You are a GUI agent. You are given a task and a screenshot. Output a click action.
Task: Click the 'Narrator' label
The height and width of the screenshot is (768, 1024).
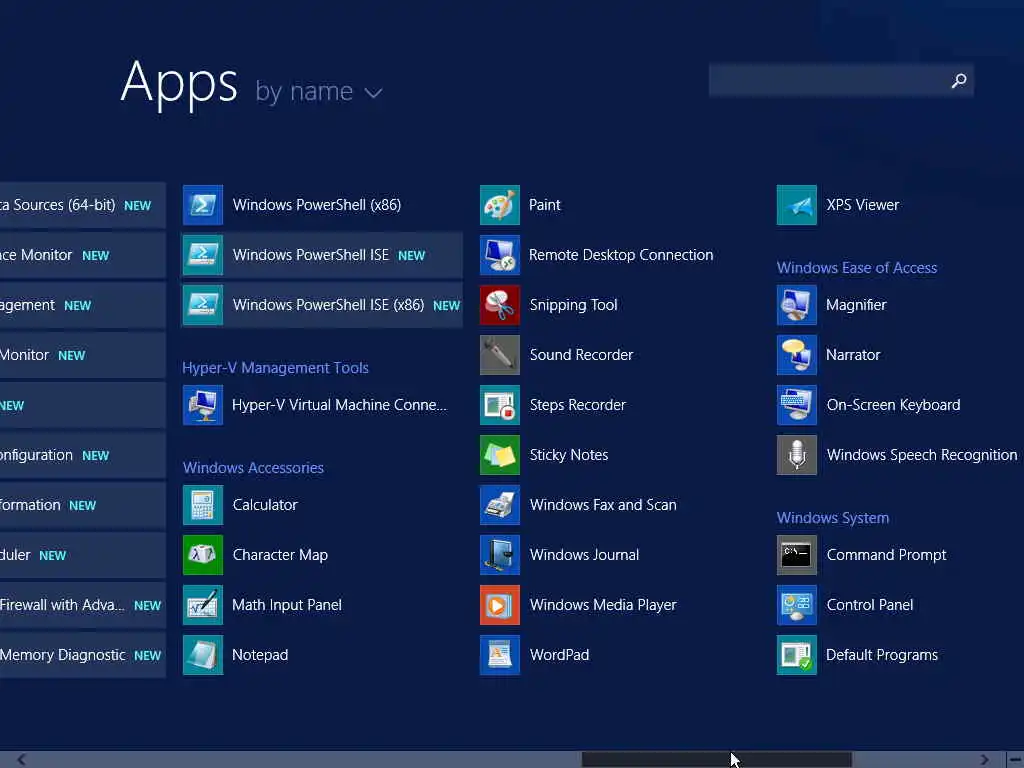[x=853, y=355]
